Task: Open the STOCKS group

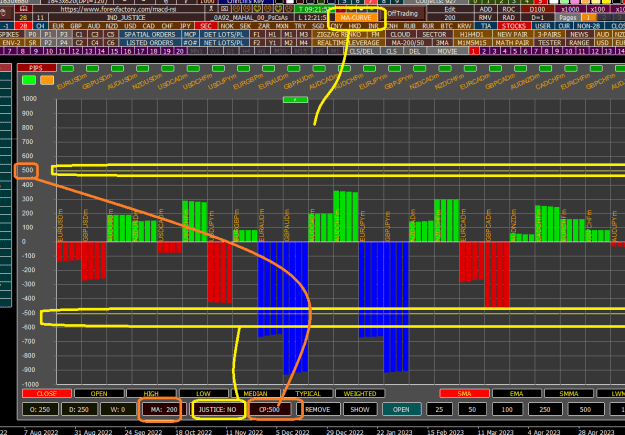Action: (514, 26)
